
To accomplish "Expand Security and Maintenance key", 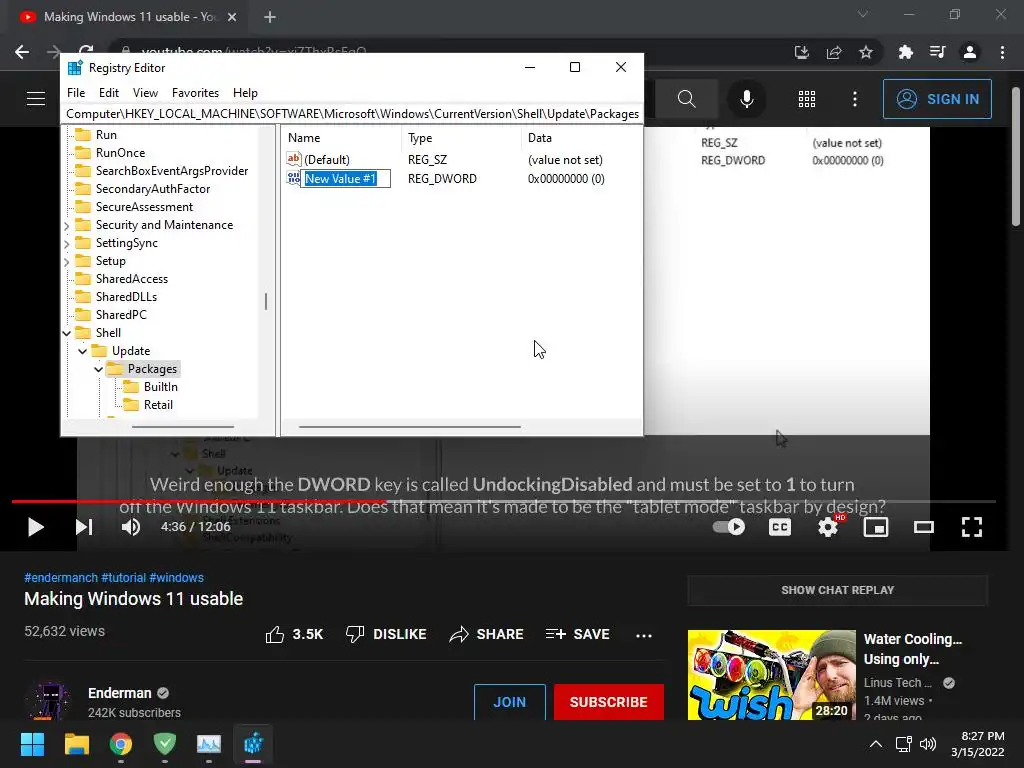I will [x=67, y=225].
